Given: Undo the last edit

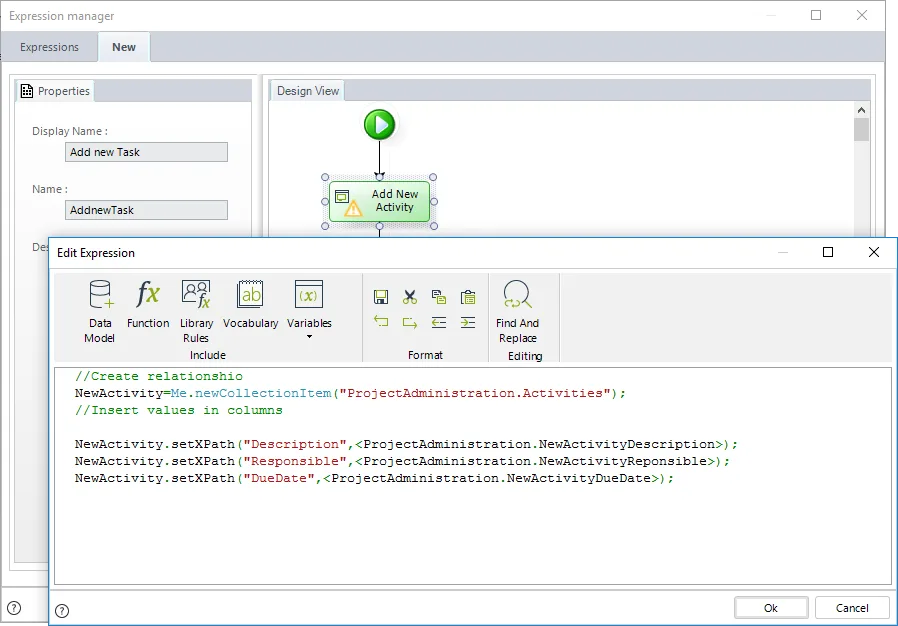Looking at the screenshot, I should pos(381,322).
